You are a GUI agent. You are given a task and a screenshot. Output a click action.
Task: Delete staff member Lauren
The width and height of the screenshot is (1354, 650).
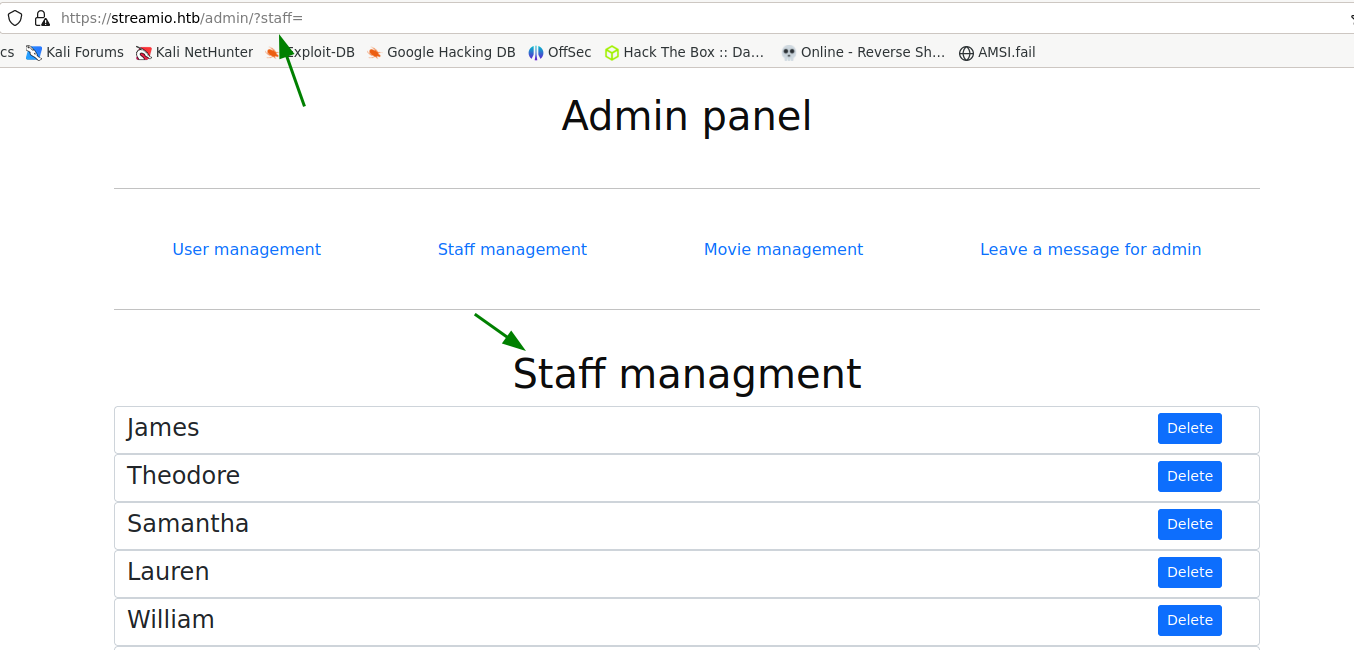point(1189,572)
